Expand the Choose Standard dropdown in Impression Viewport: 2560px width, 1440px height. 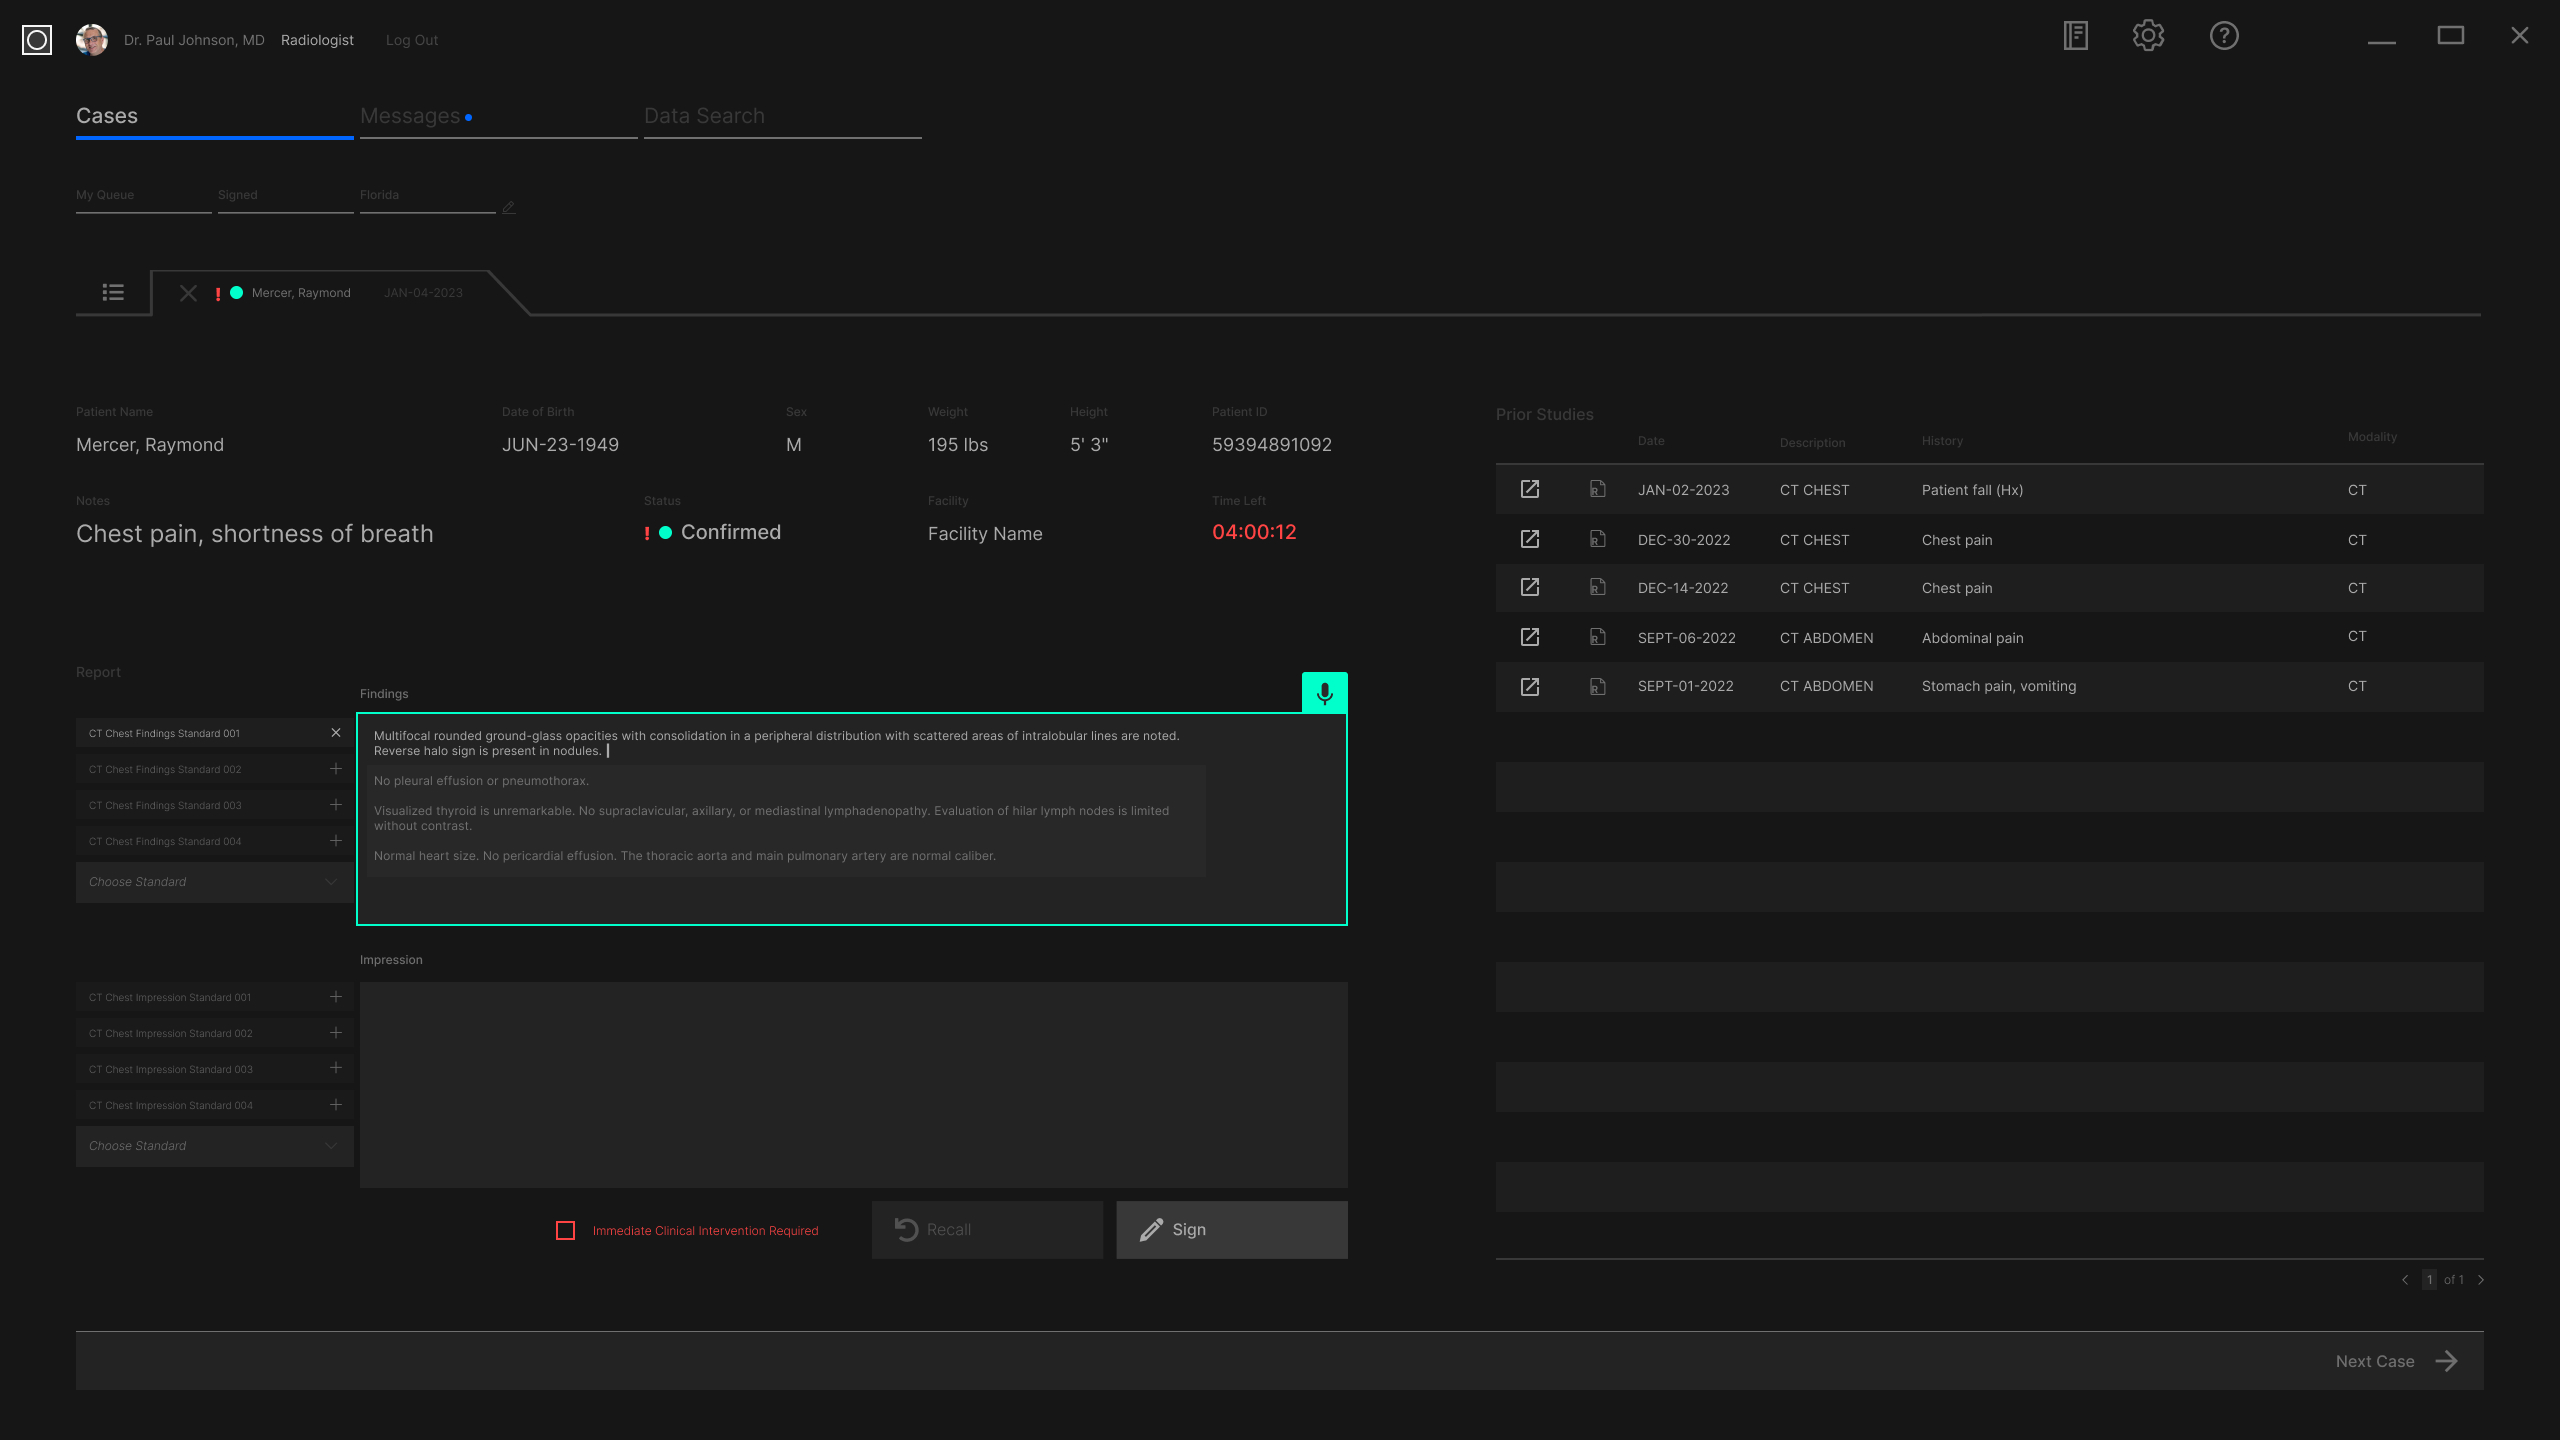213,1145
